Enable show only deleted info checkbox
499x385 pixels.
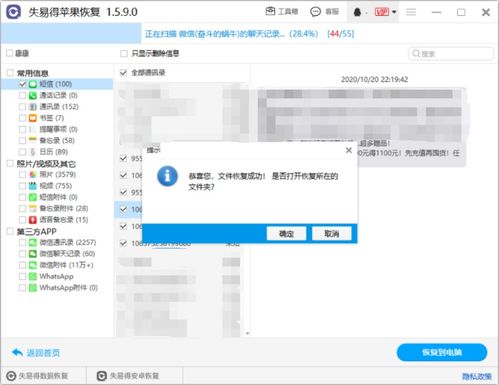coord(124,53)
